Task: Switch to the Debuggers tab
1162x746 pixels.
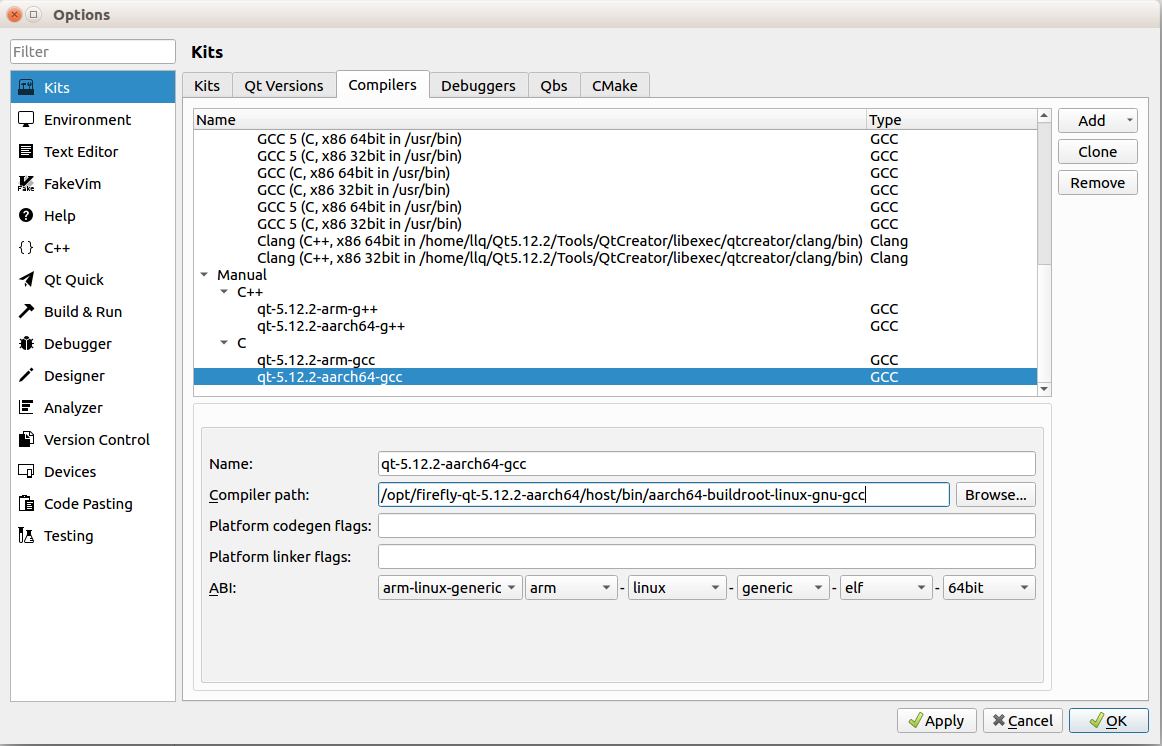Action: [478, 86]
